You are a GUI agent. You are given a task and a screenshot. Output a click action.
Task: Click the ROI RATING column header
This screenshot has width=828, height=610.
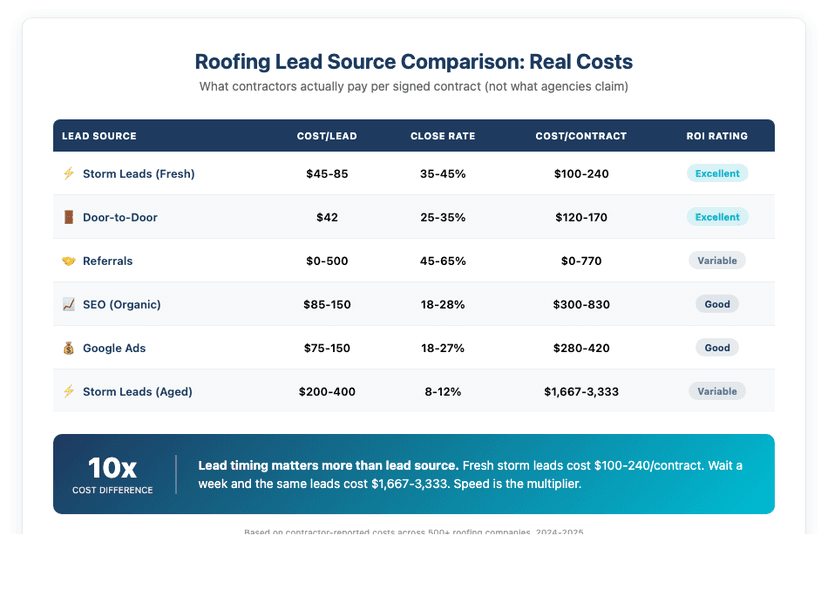[x=717, y=136]
